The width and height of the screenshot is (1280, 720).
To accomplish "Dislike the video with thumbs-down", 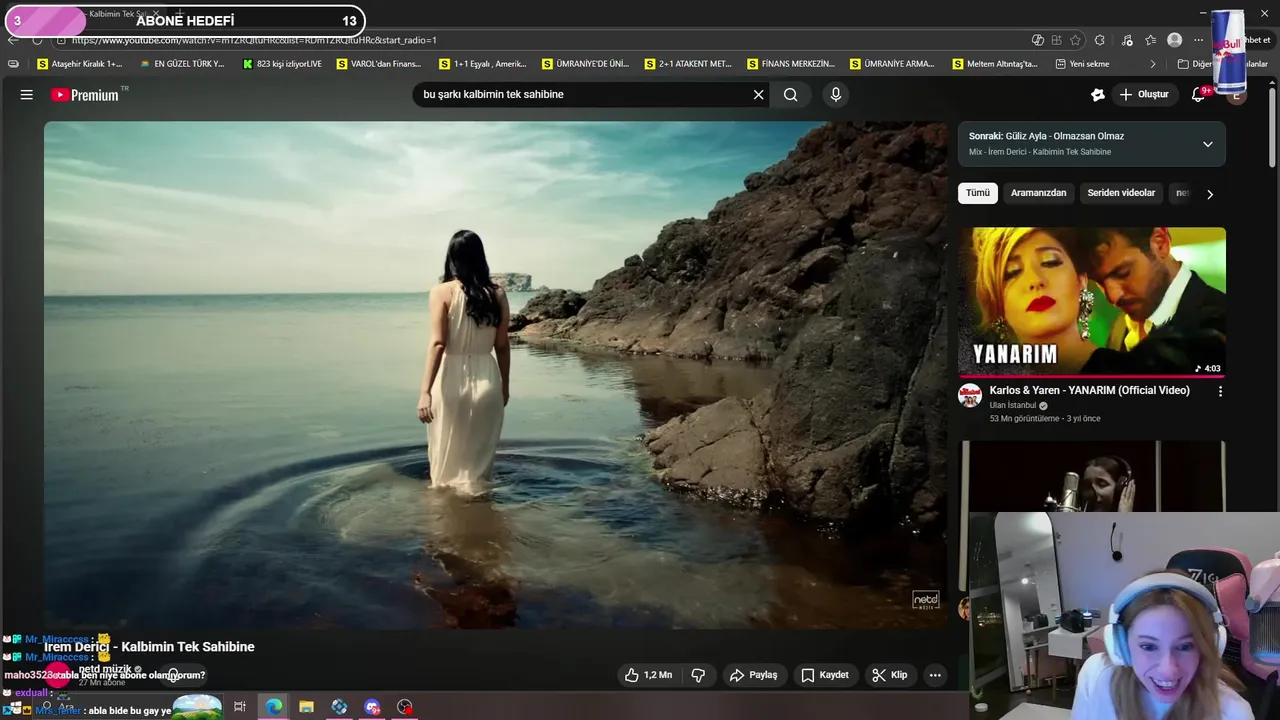I will tap(698, 675).
